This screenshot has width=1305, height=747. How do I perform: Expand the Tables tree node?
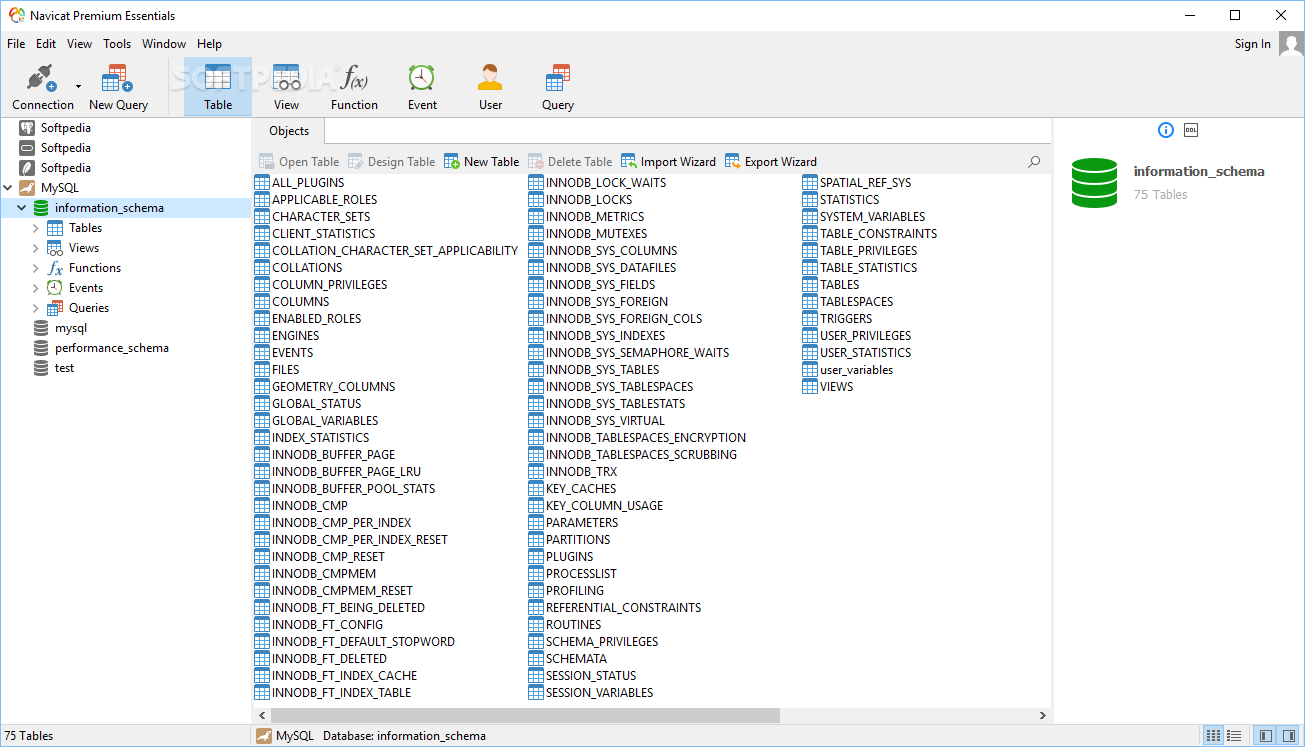(x=36, y=228)
